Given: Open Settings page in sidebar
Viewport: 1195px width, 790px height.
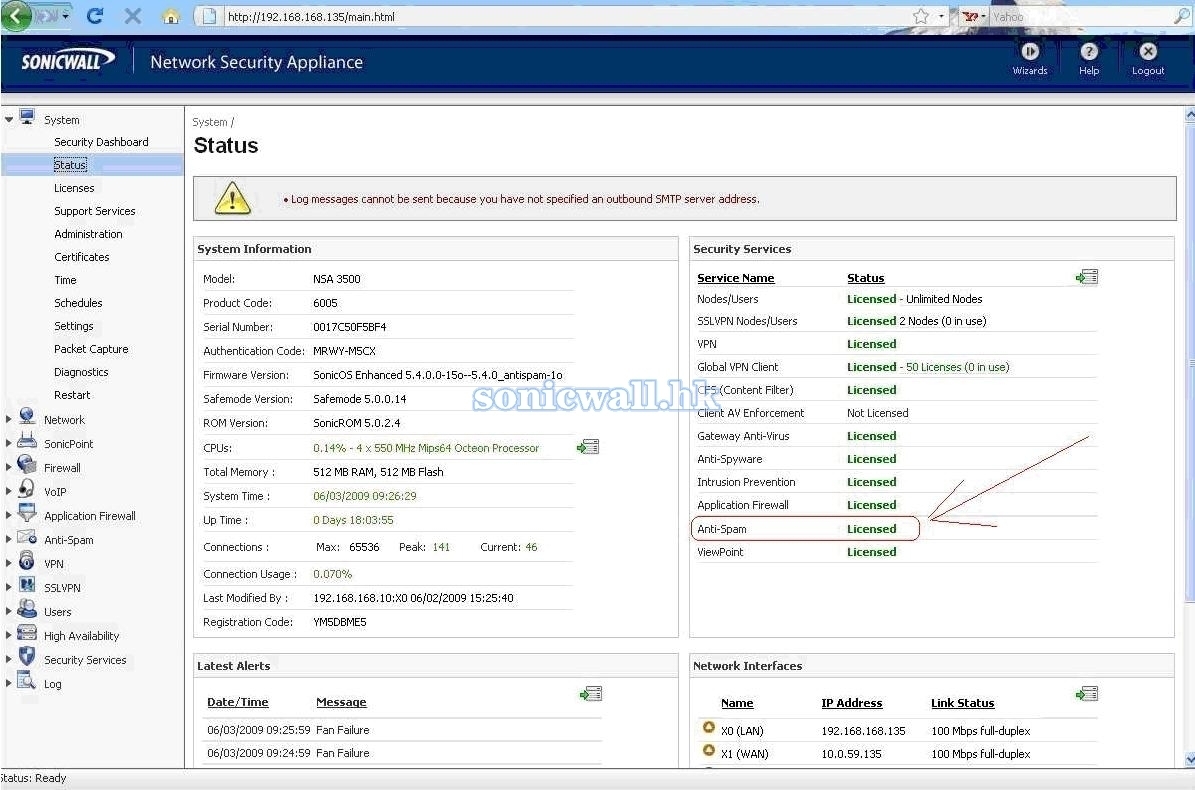Looking at the screenshot, I should click(x=74, y=326).
